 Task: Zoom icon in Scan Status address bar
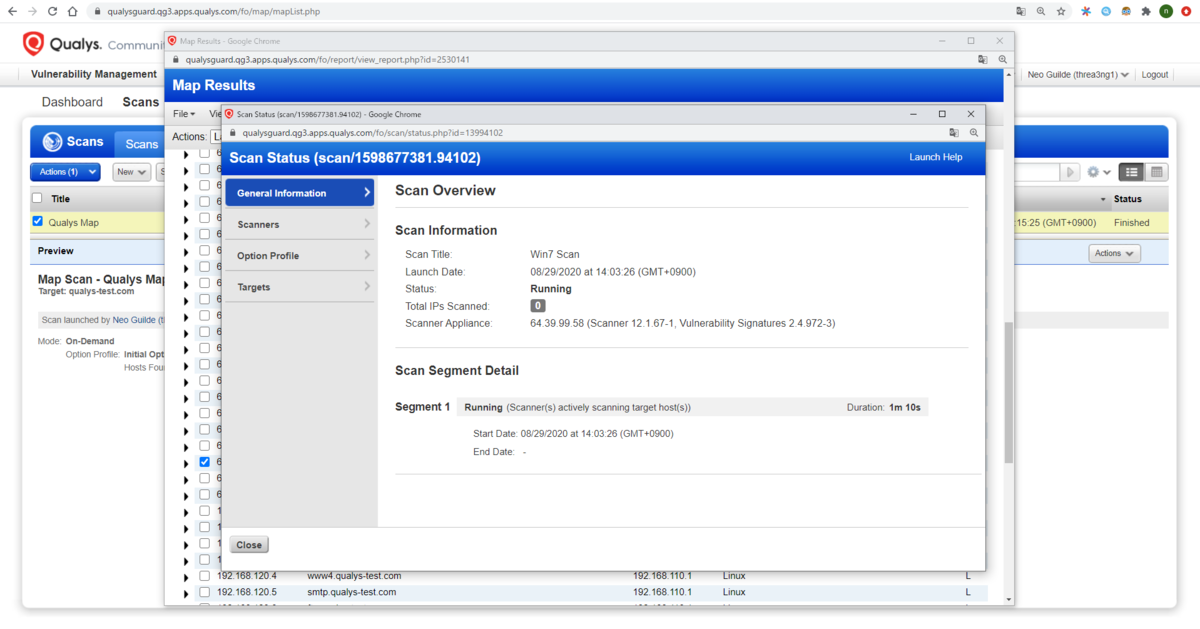(x=973, y=132)
